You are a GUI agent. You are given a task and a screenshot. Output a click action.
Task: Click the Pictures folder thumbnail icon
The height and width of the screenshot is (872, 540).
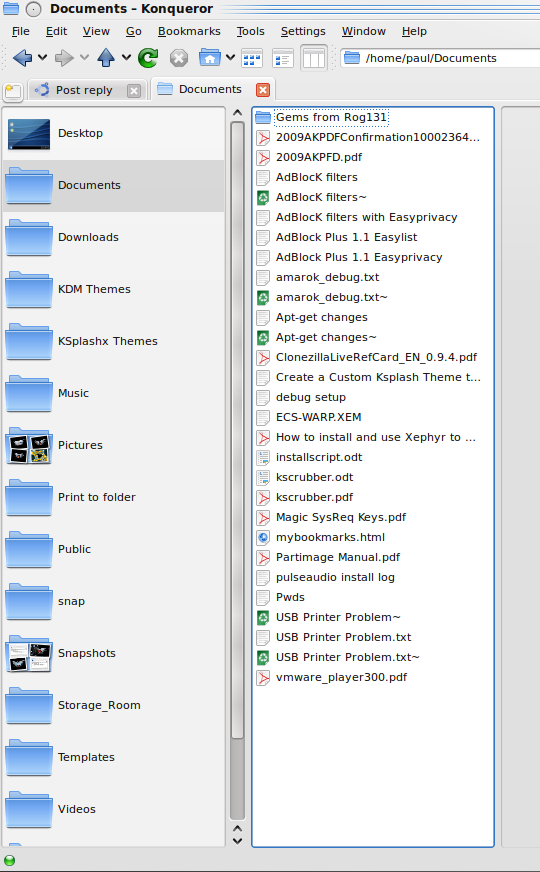[x=29, y=447]
